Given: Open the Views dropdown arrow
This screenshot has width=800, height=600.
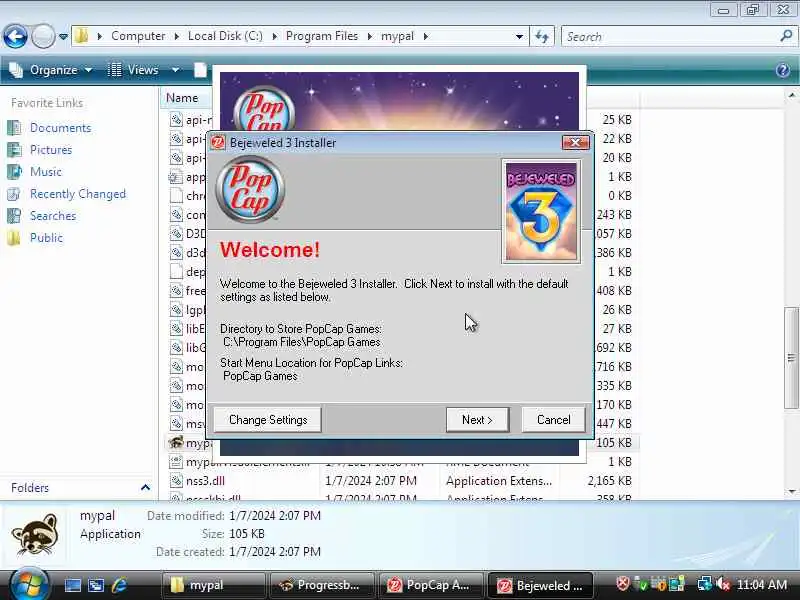Looking at the screenshot, I should pos(176,70).
